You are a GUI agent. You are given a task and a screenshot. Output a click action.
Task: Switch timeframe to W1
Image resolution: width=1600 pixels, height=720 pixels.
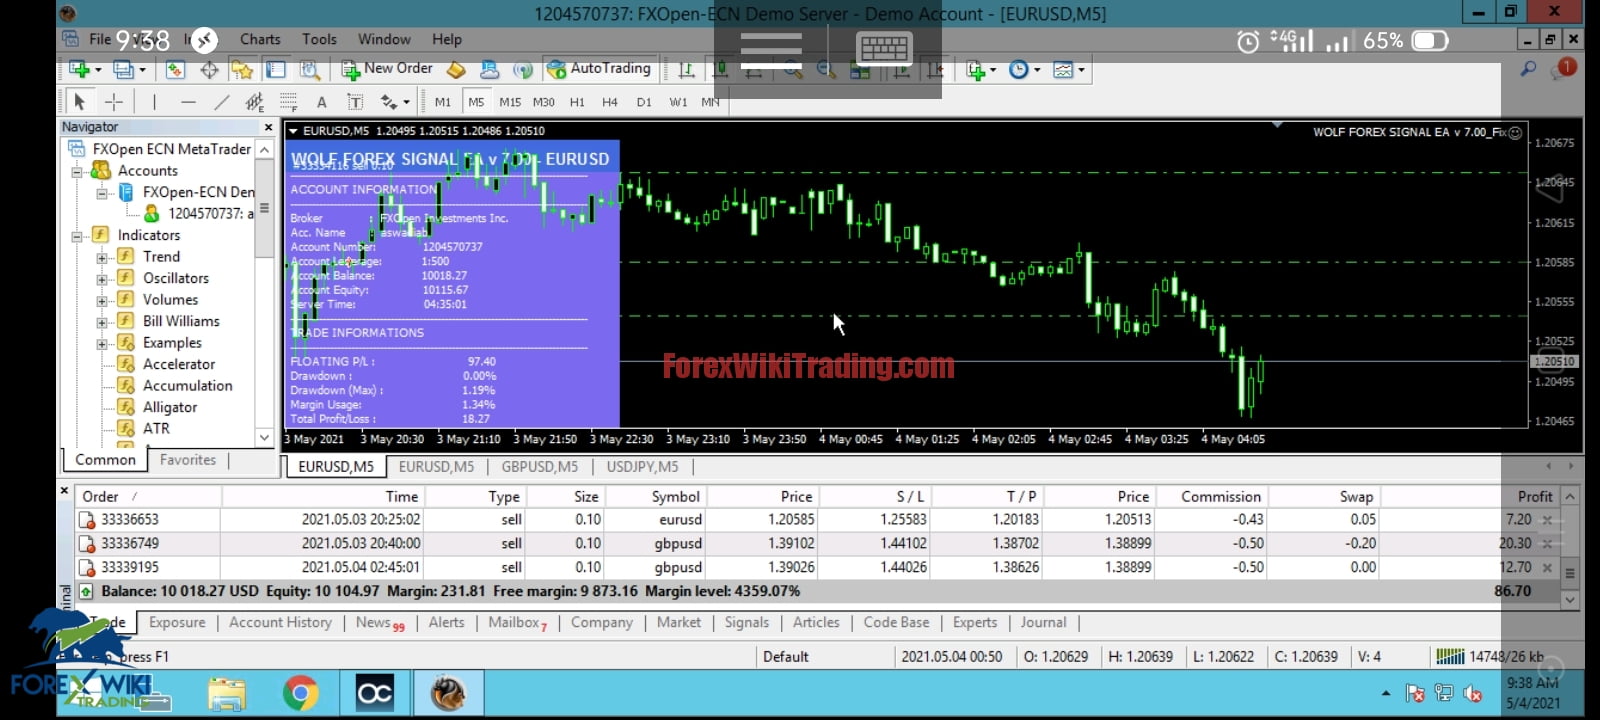(678, 102)
